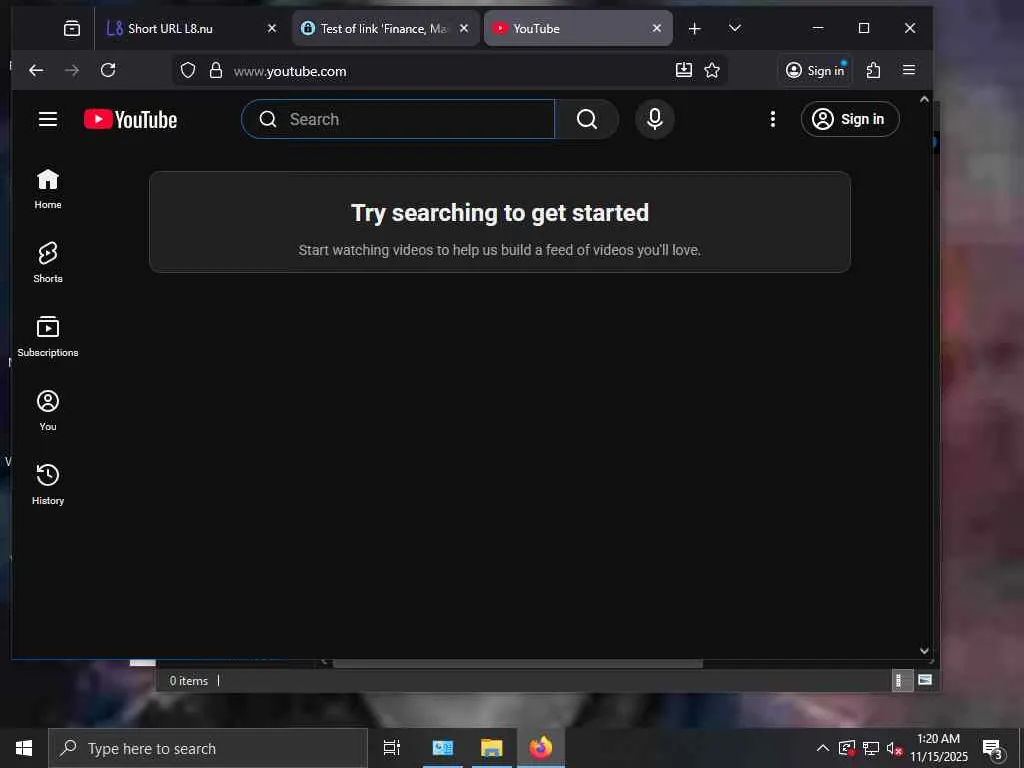Open File Explorer from taskbar

click(492, 748)
